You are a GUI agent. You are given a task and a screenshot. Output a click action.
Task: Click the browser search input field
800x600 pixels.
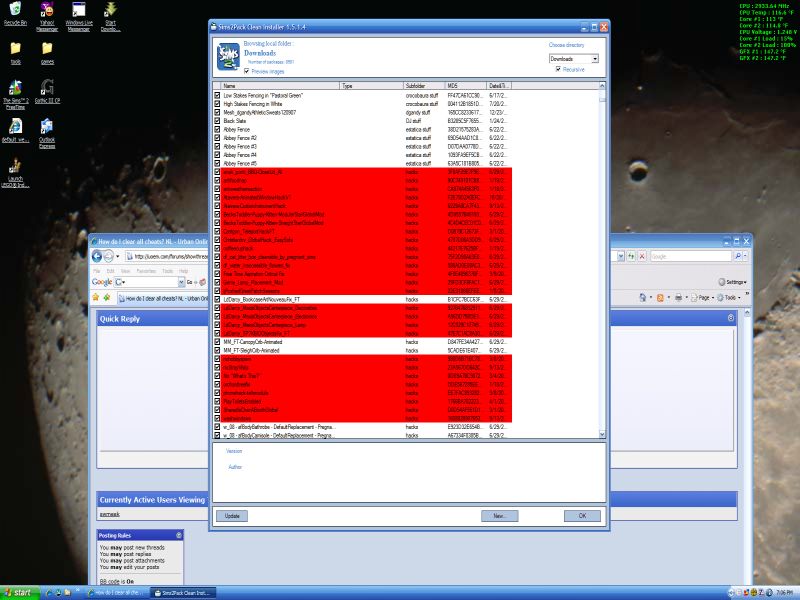691,256
